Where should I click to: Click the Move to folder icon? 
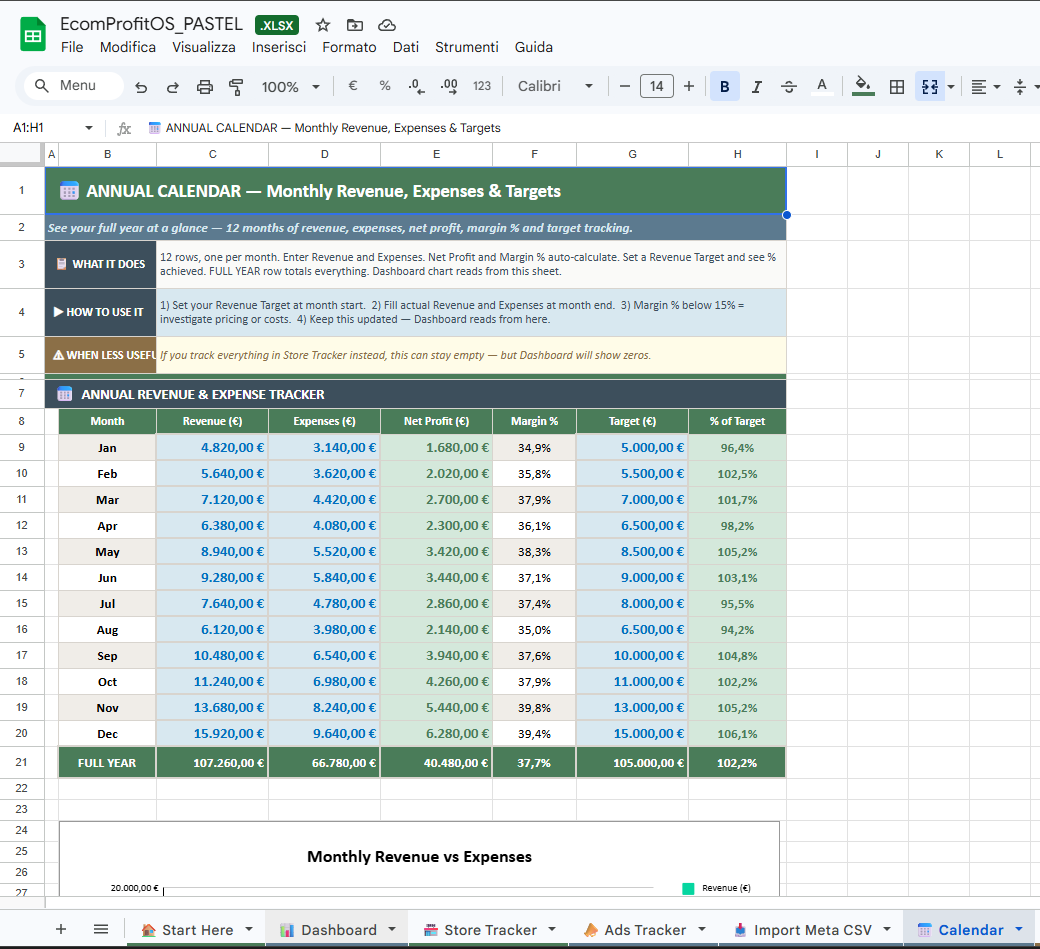point(355,25)
